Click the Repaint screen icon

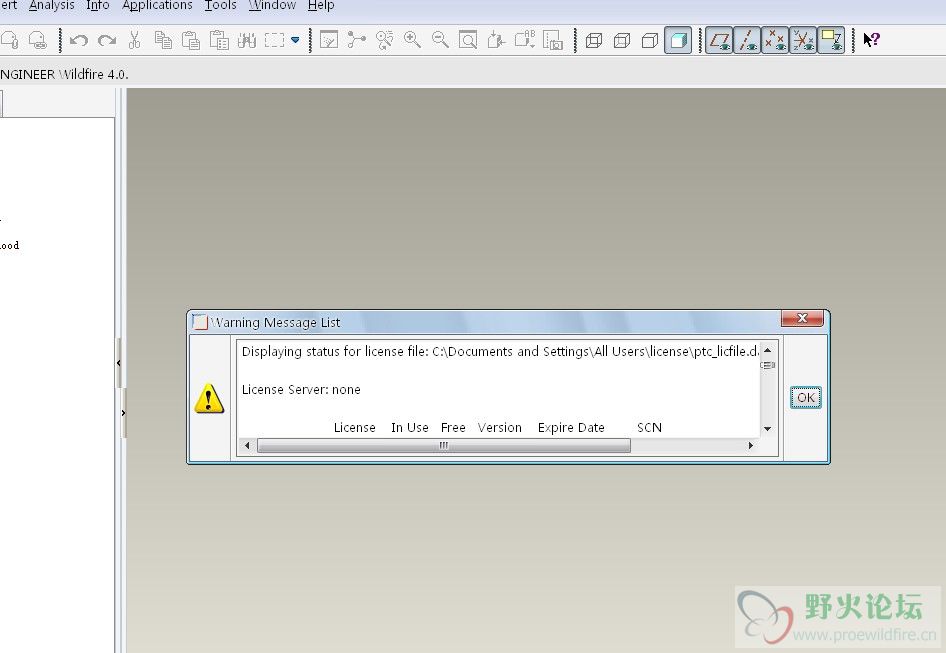tap(329, 40)
